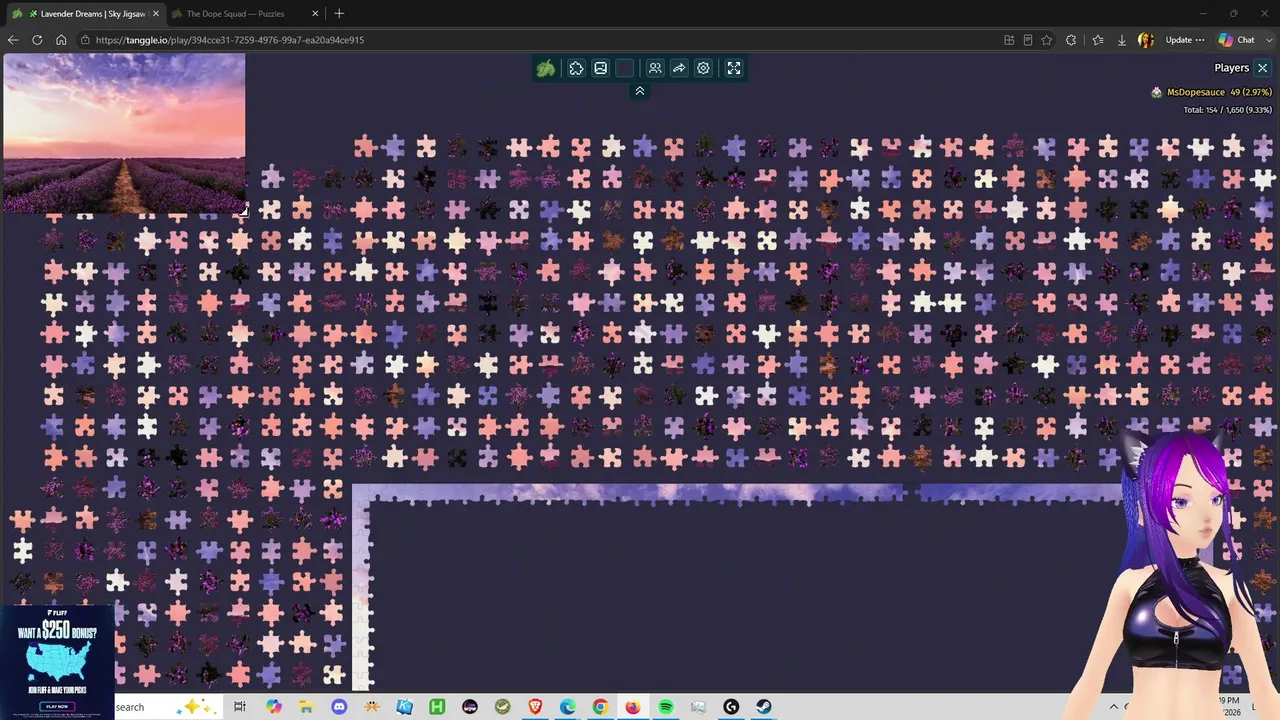Open Spotify from the taskbar
The width and height of the screenshot is (1280, 720).
pyautogui.click(x=666, y=707)
